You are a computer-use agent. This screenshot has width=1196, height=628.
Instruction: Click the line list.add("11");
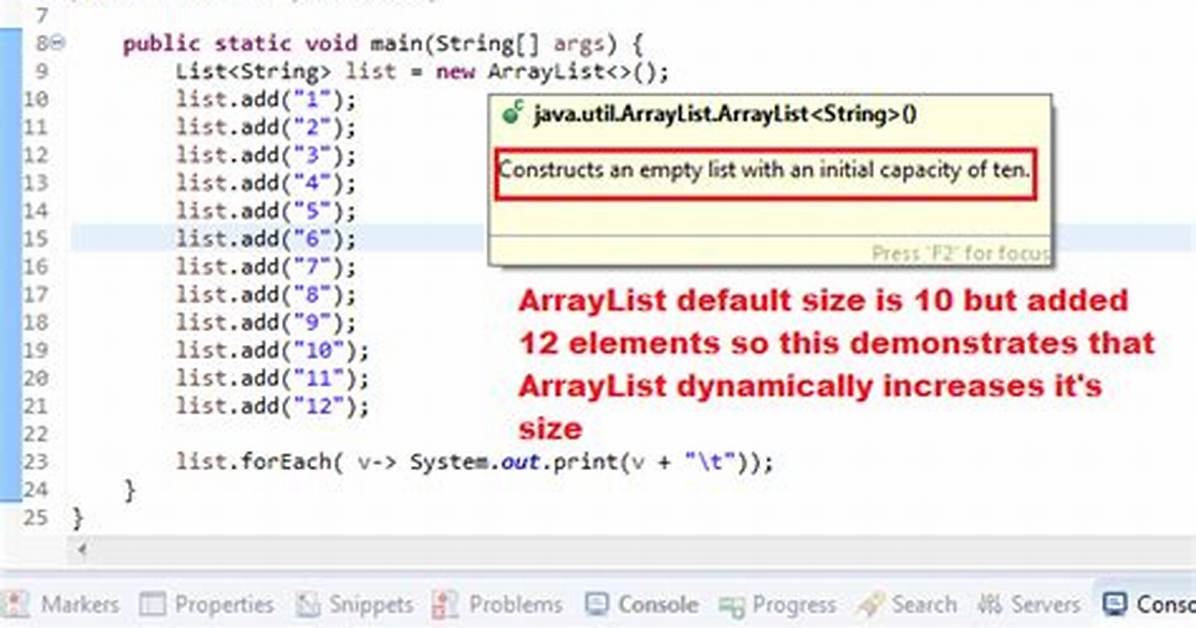pyautogui.click(x=272, y=378)
